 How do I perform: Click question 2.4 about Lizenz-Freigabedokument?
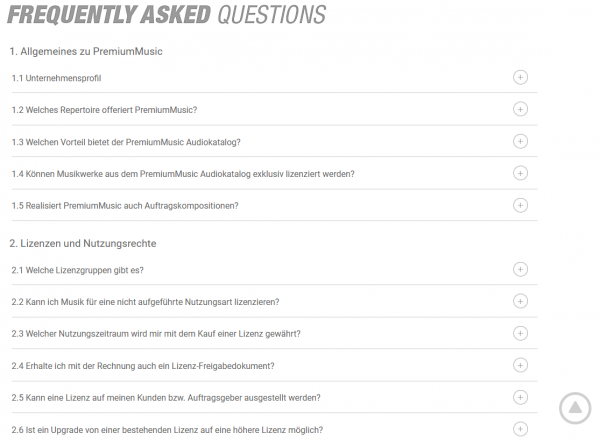143,366
